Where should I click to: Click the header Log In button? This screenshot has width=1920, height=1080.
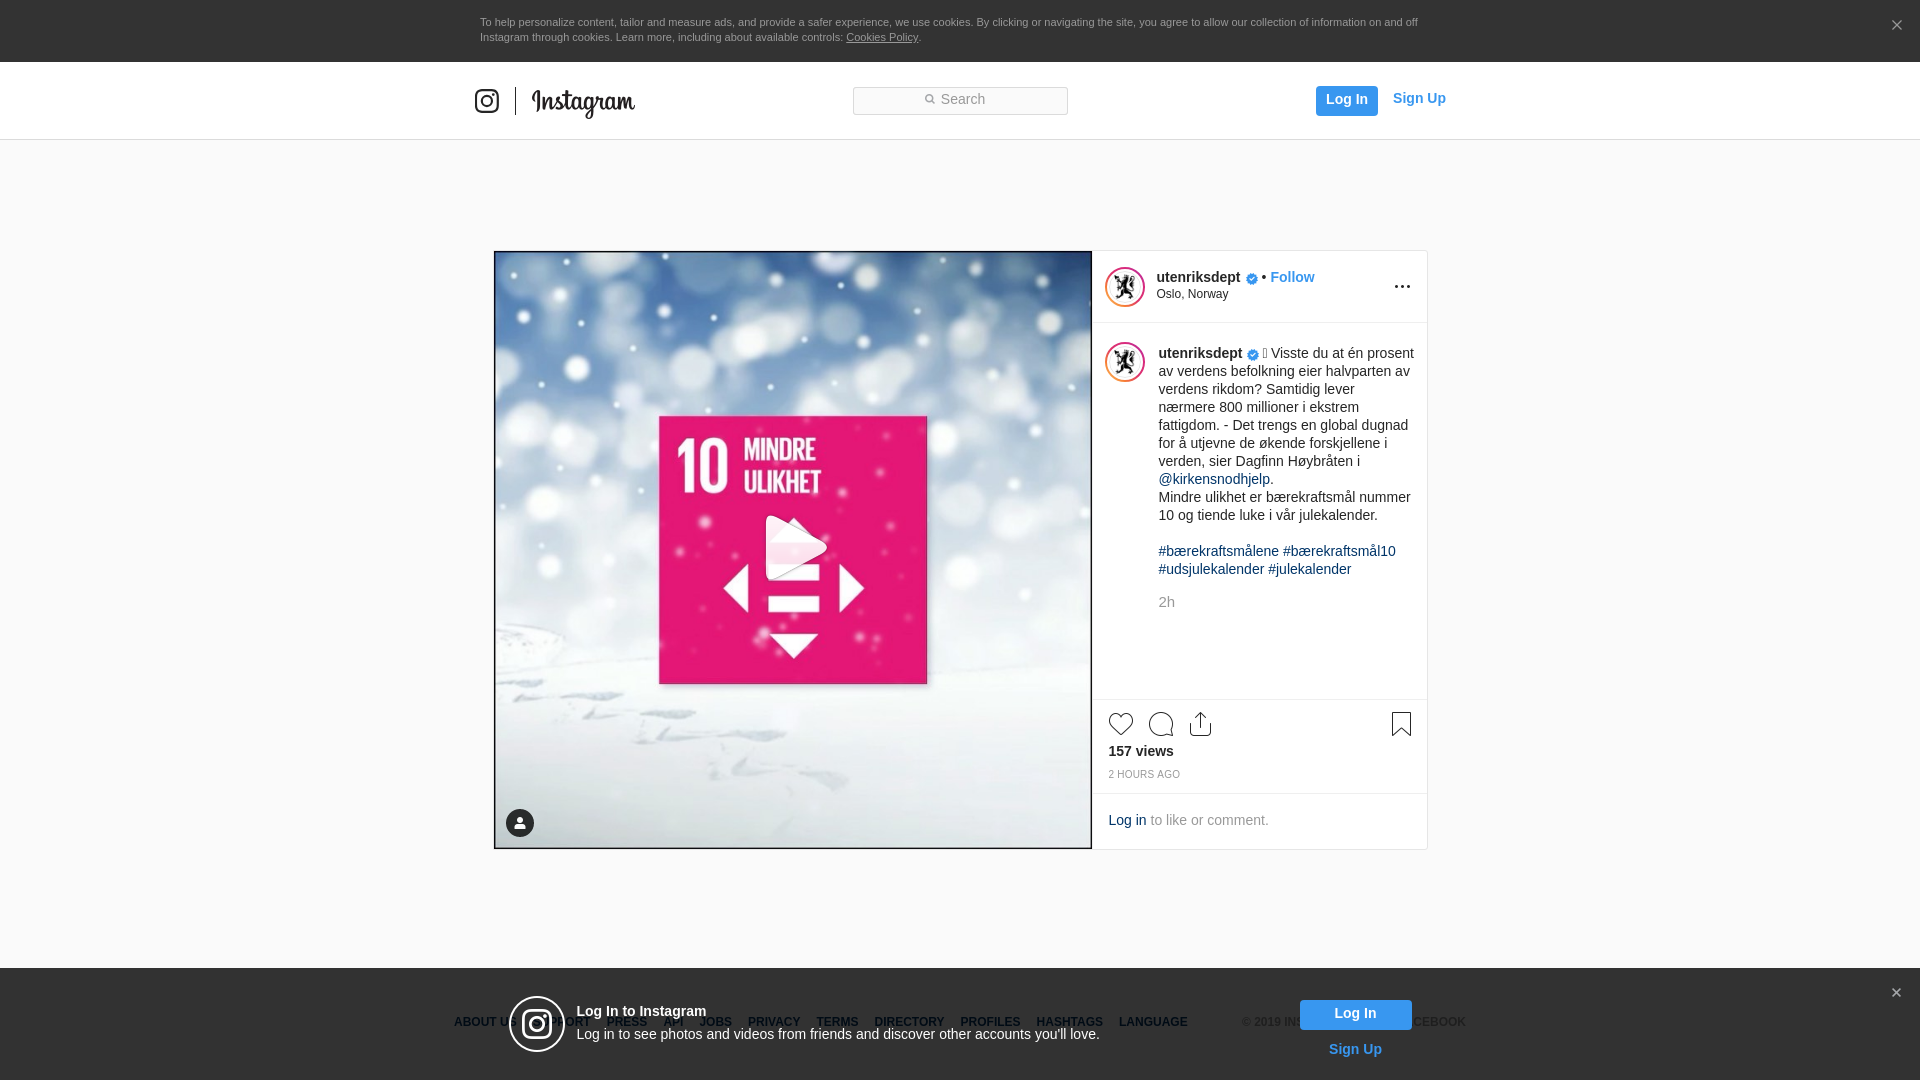pyautogui.click(x=1346, y=100)
